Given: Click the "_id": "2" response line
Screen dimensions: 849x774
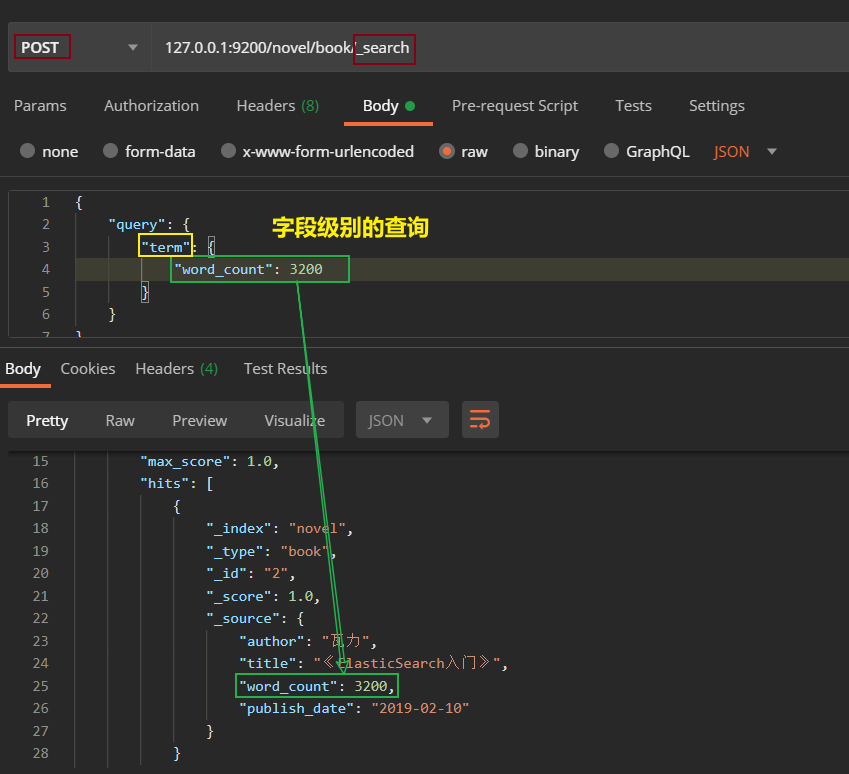Looking at the screenshot, I should [251, 573].
